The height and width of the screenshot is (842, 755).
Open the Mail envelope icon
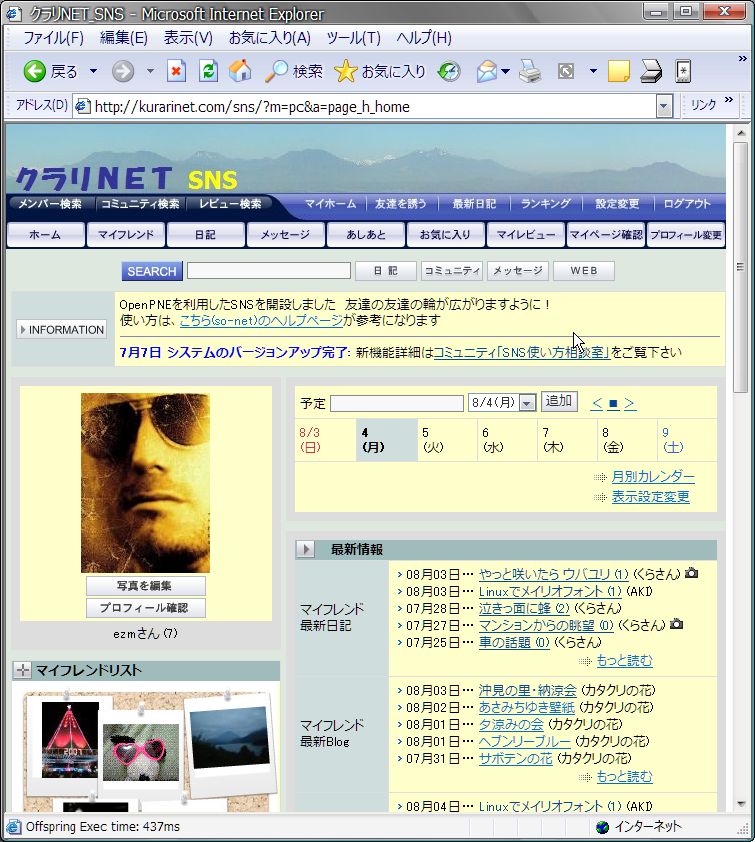[x=487, y=71]
